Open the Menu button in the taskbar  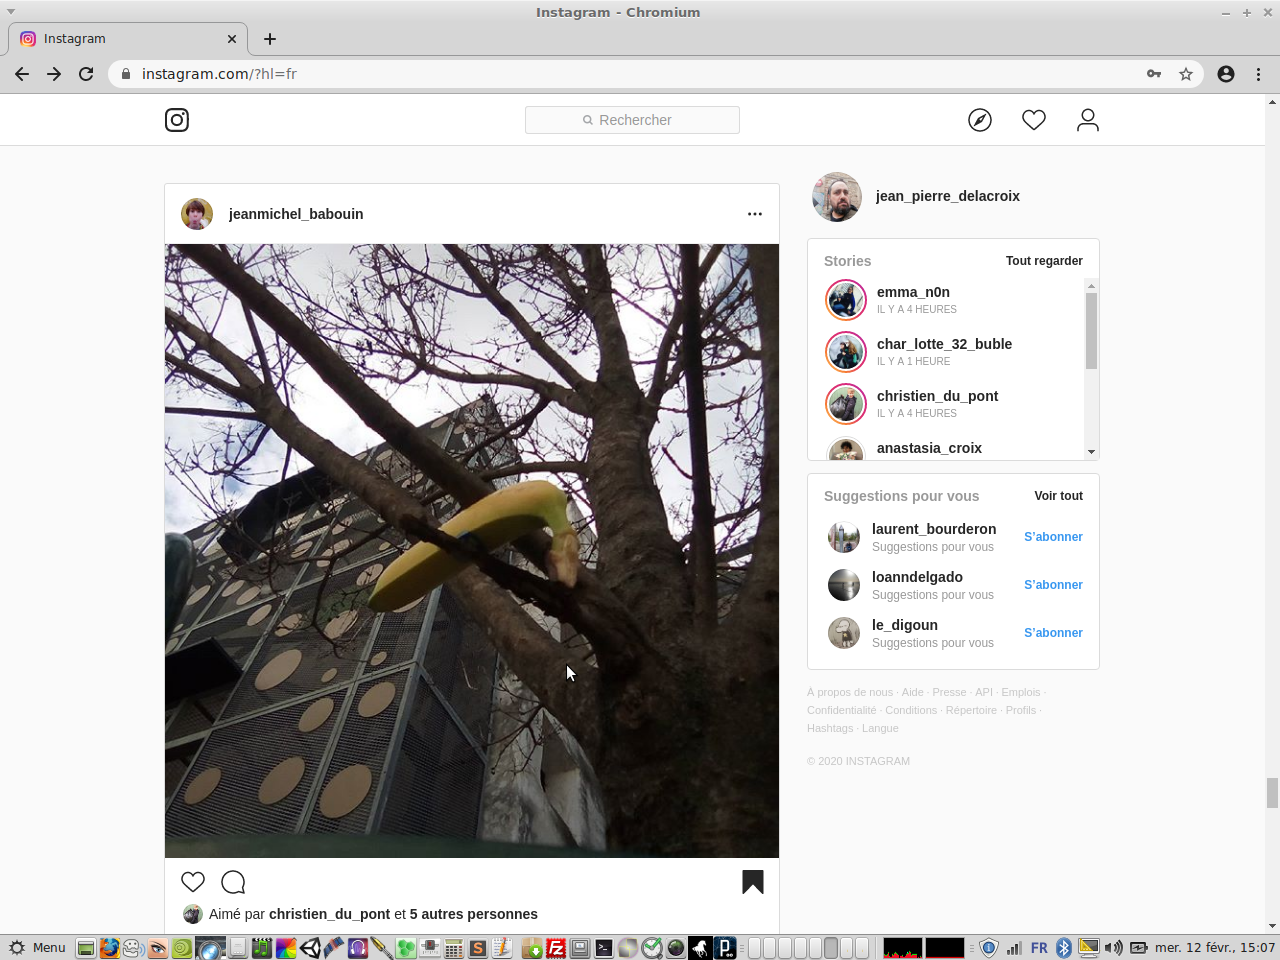[37, 948]
